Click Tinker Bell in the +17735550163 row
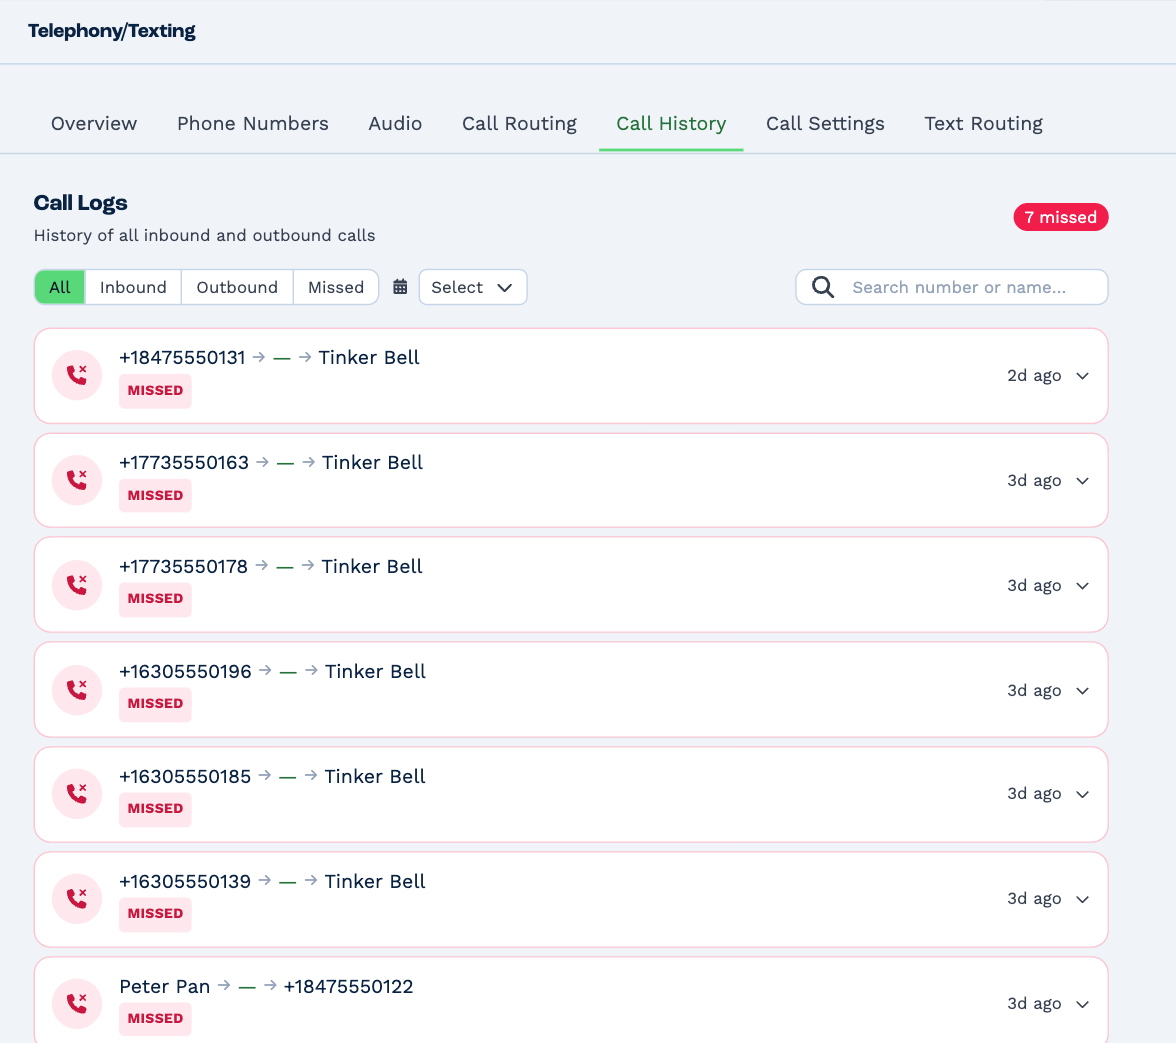The image size is (1176, 1043). 372,463
